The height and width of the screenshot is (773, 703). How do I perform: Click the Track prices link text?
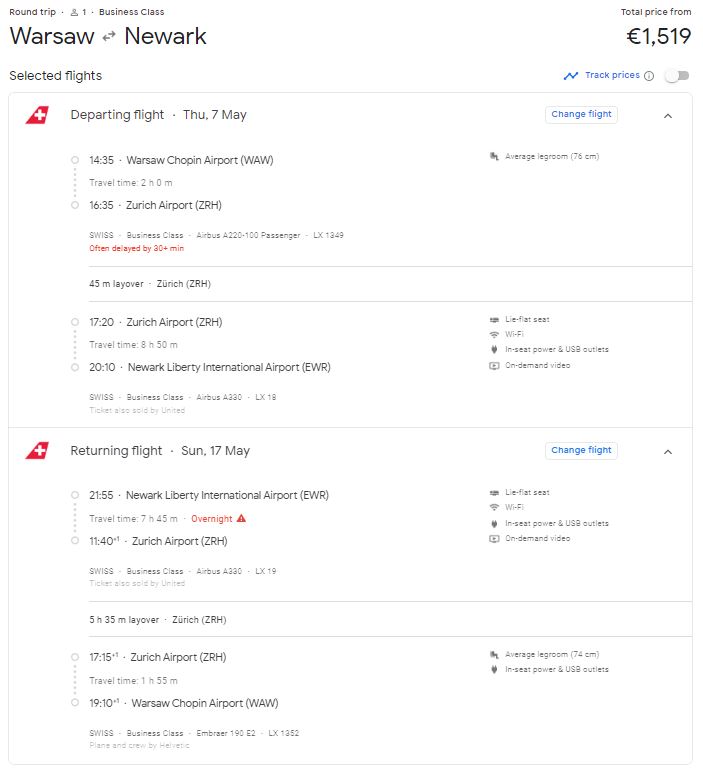(612, 75)
